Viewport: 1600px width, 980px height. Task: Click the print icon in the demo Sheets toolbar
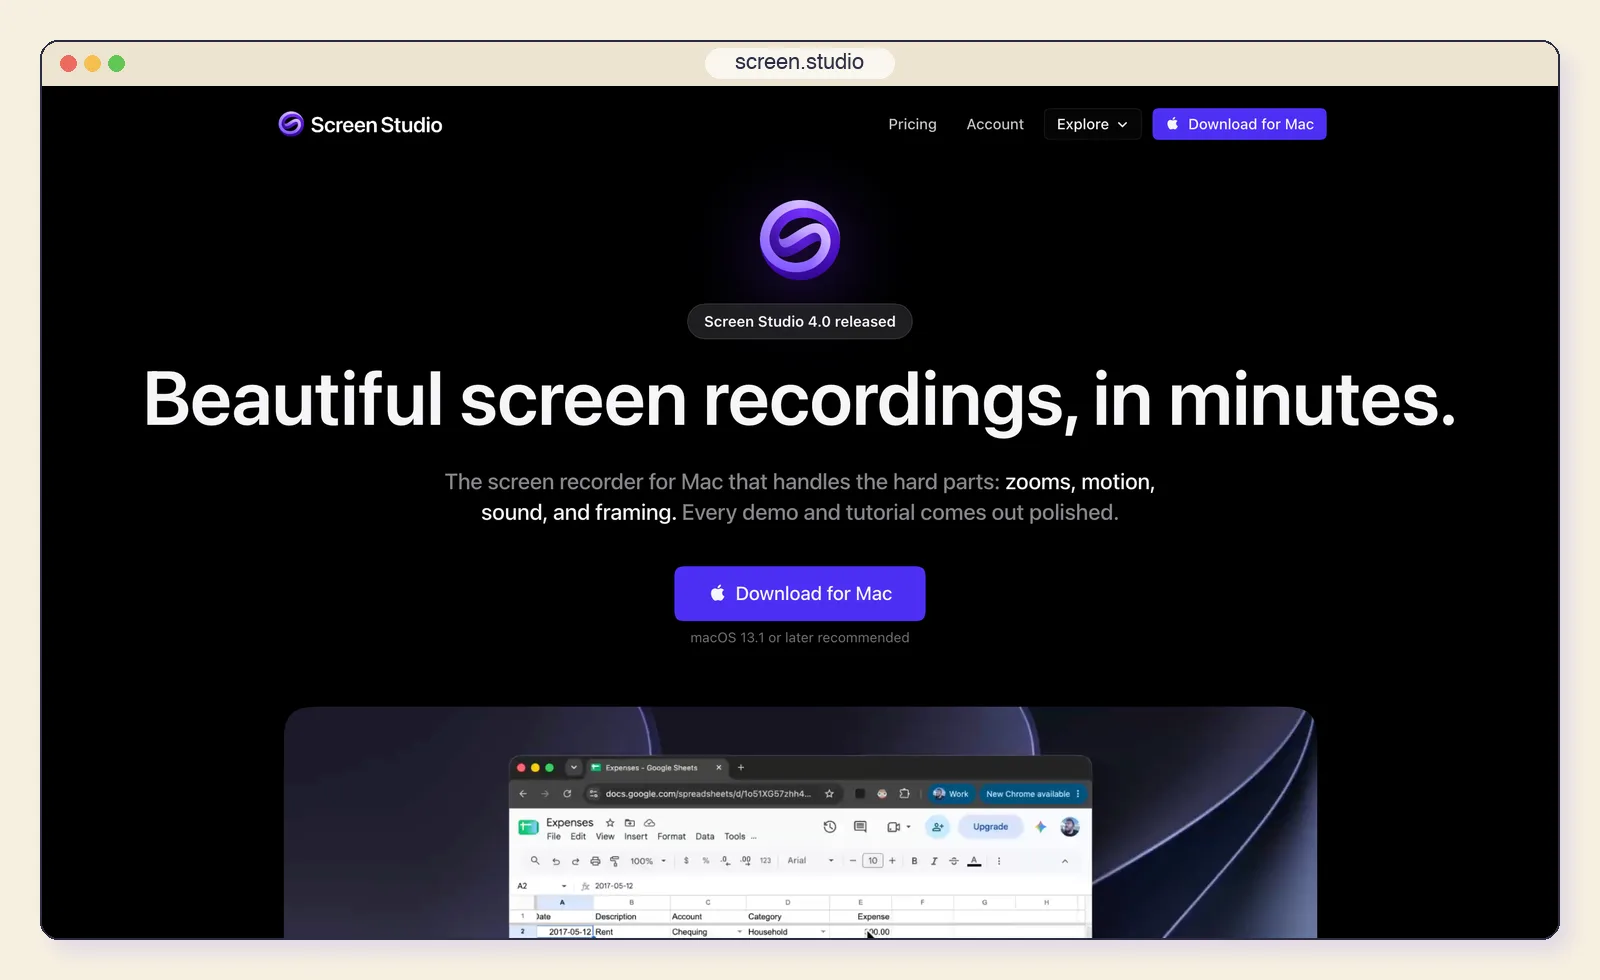tap(595, 861)
